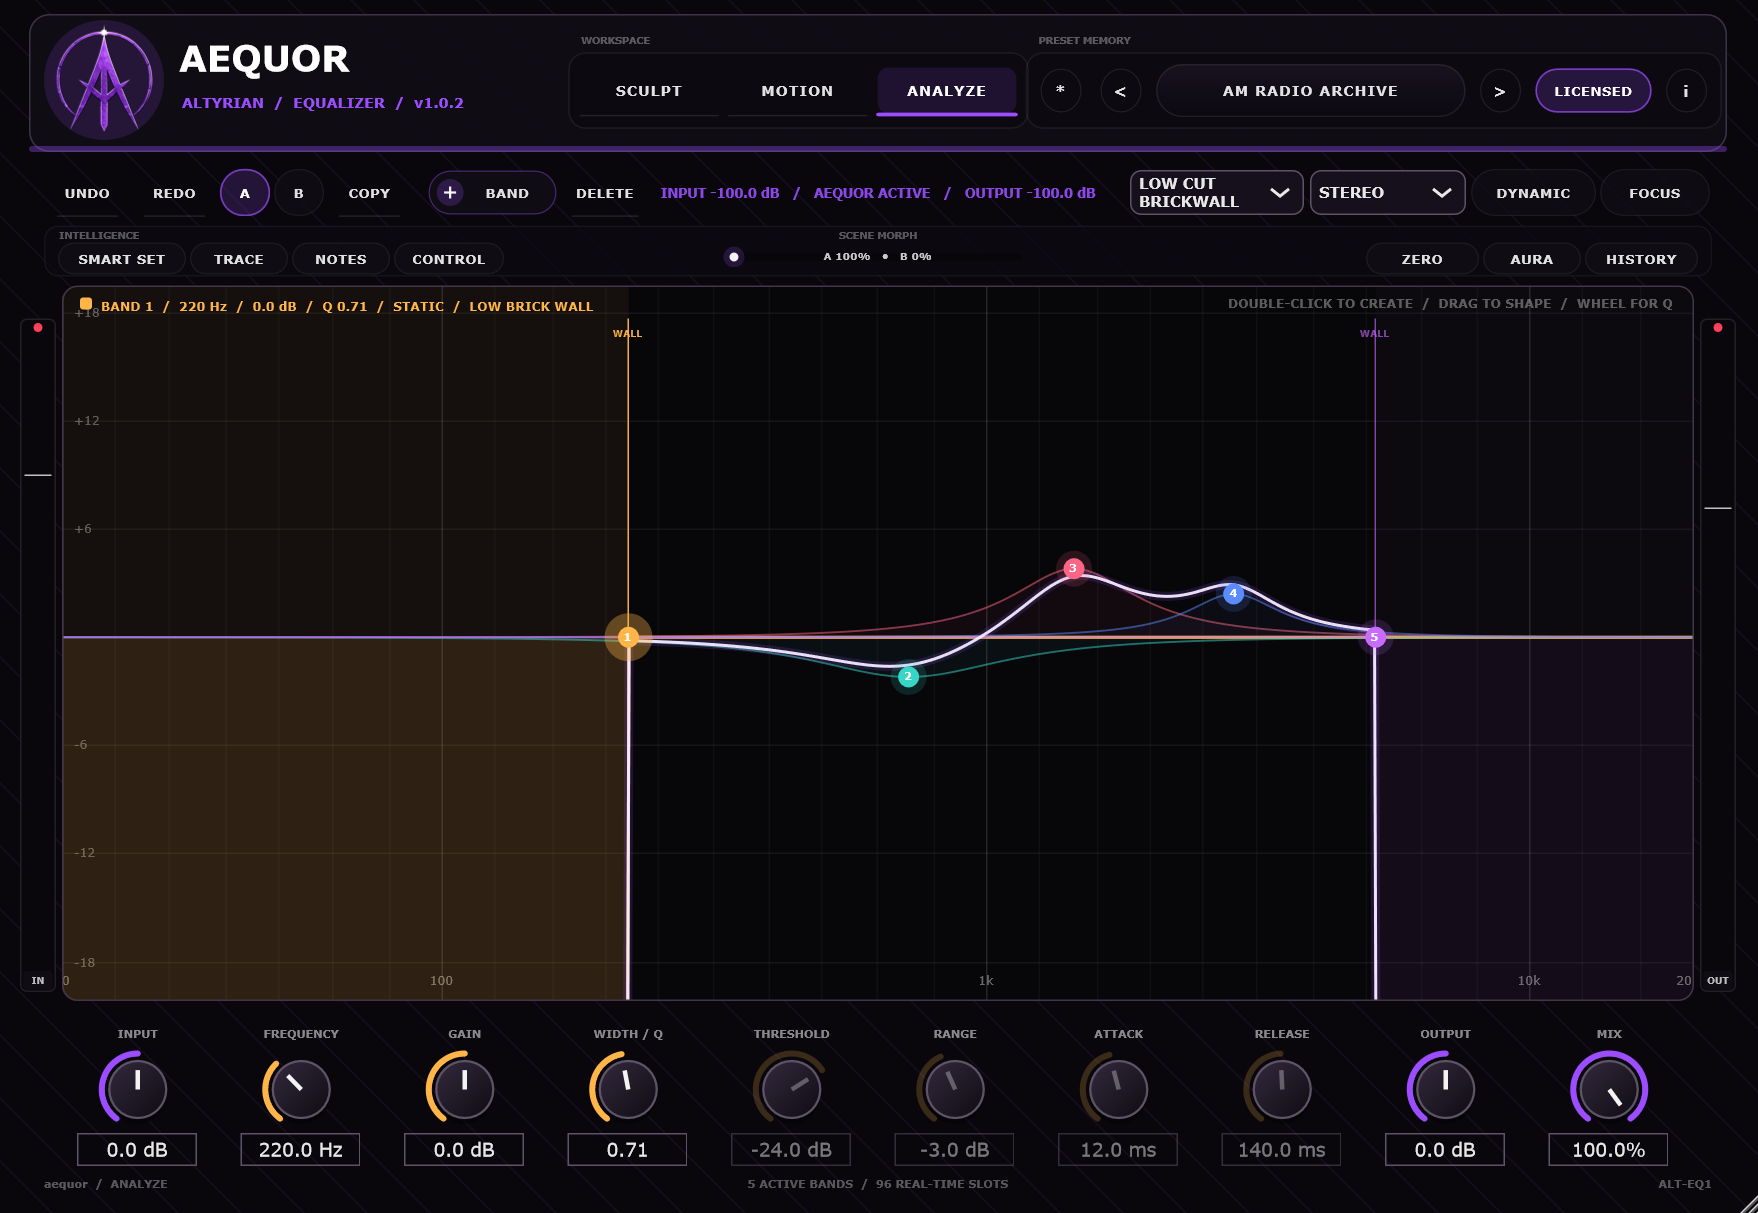This screenshot has width=1758, height=1213.
Task: Select band node 3 on the curve
Action: [x=1073, y=568]
